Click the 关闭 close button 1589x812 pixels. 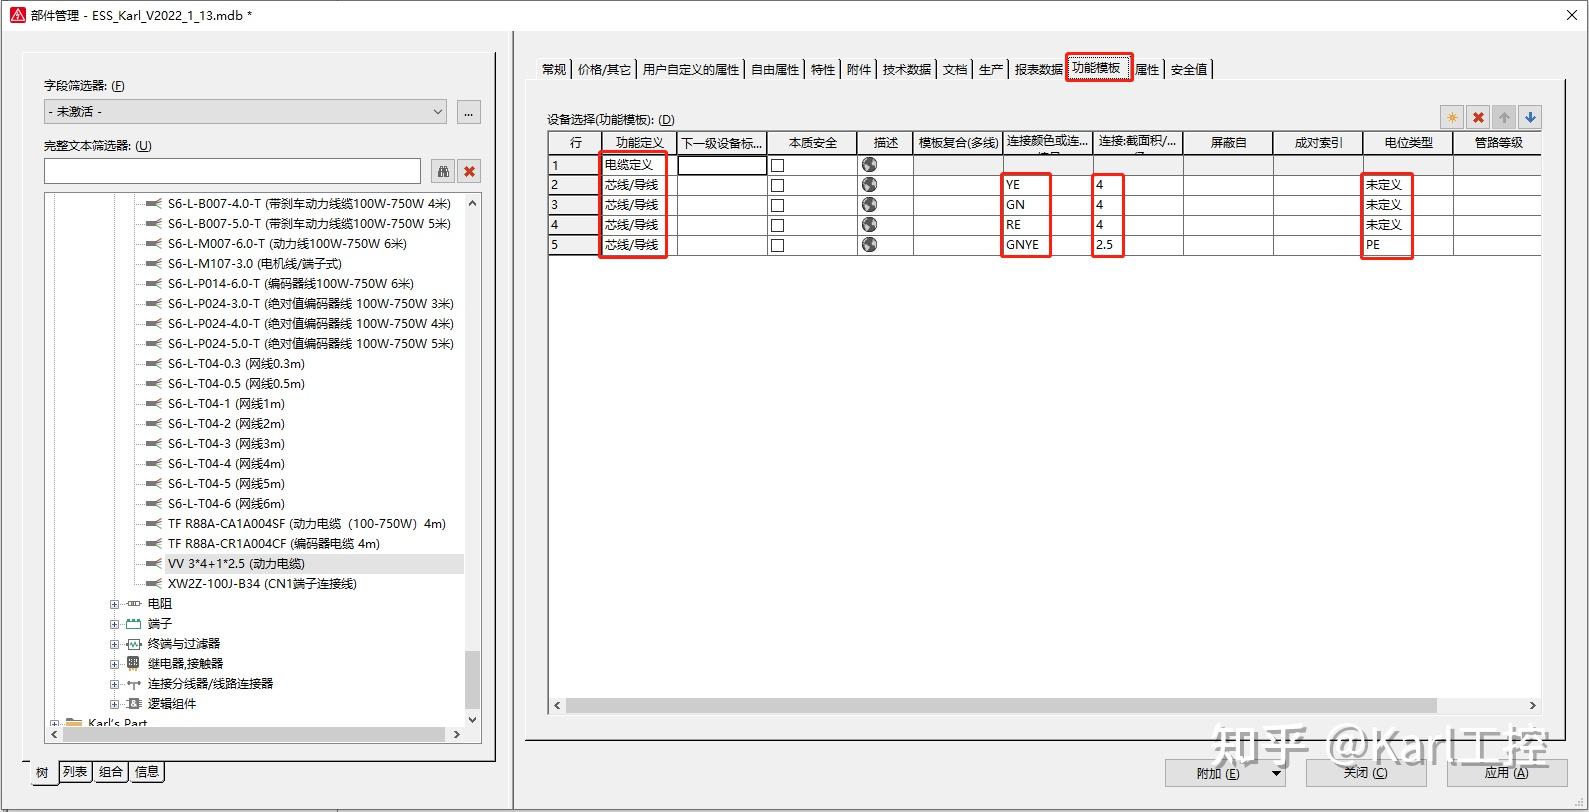coord(1365,773)
